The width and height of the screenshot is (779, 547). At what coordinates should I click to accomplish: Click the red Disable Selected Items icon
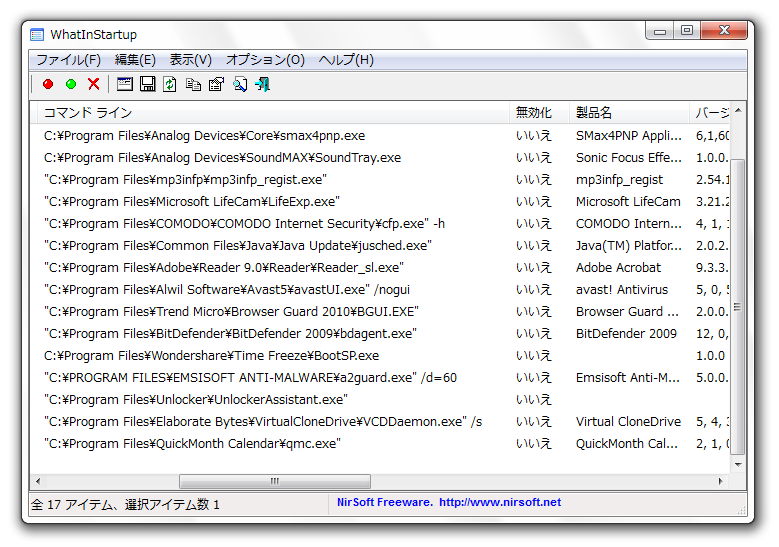pyautogui.click(x=48, y=84)
